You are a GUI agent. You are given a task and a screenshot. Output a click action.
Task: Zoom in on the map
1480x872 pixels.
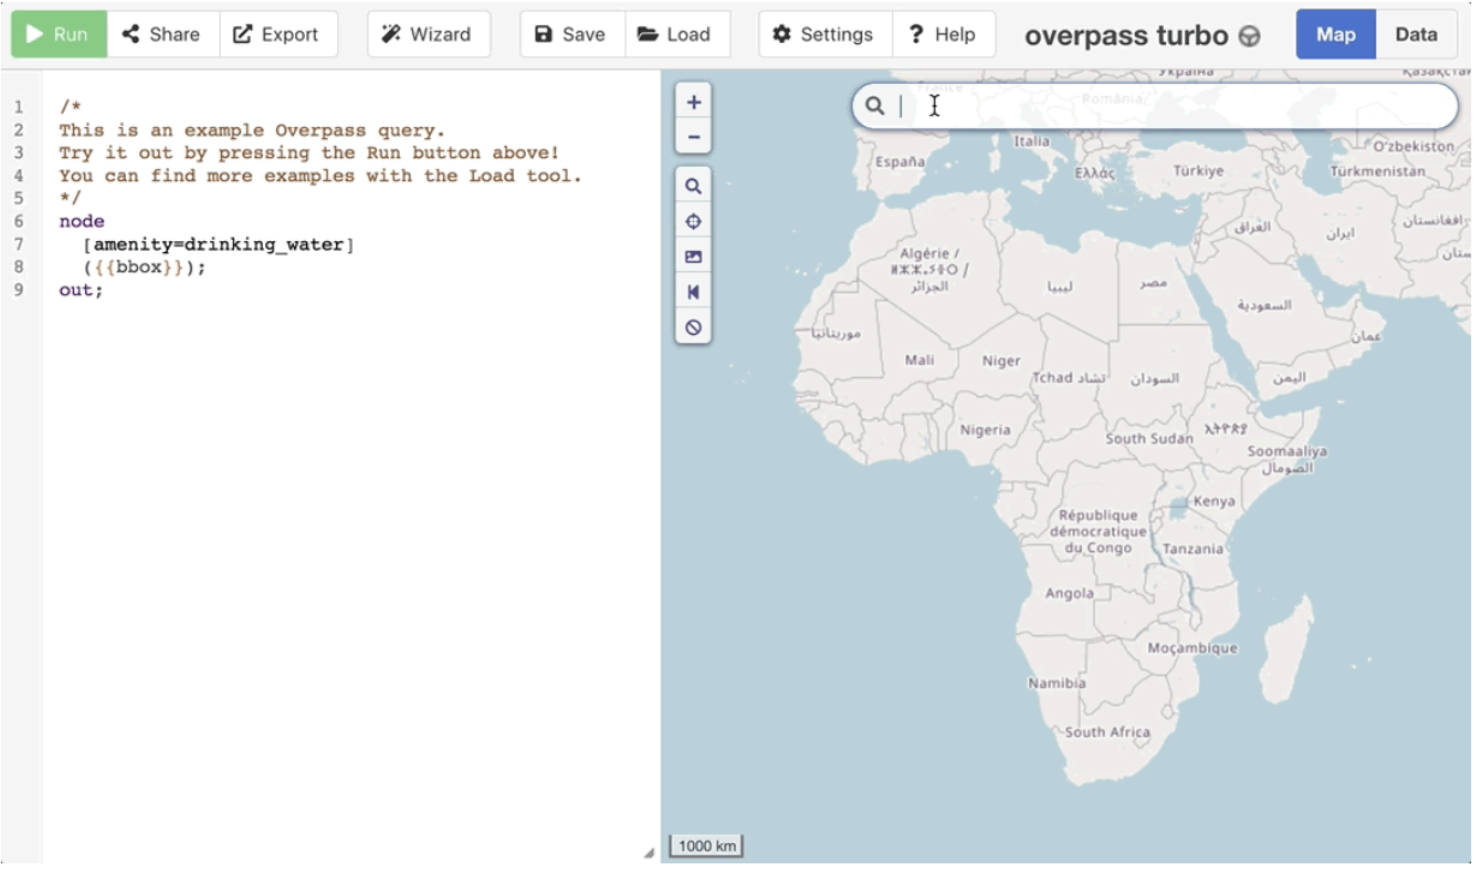point(693,102)
